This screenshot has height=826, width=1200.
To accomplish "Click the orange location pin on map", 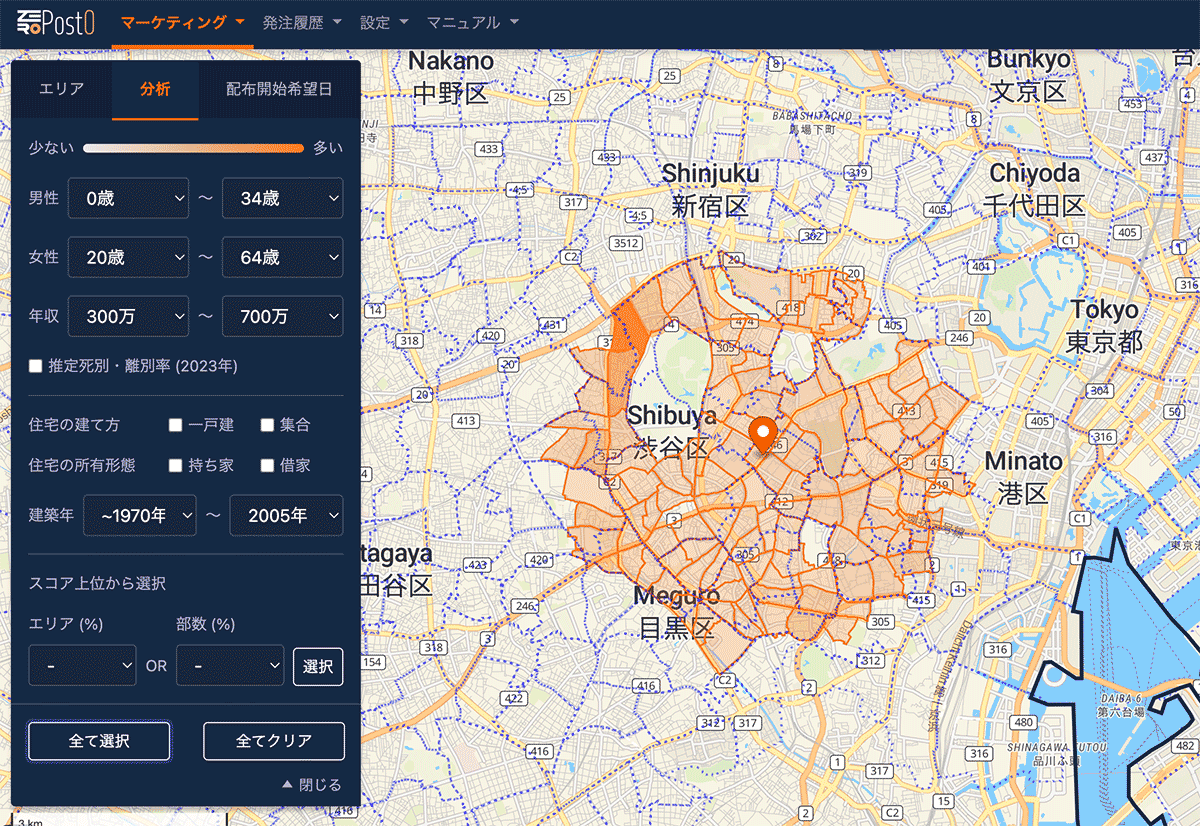I will [763, 433].
